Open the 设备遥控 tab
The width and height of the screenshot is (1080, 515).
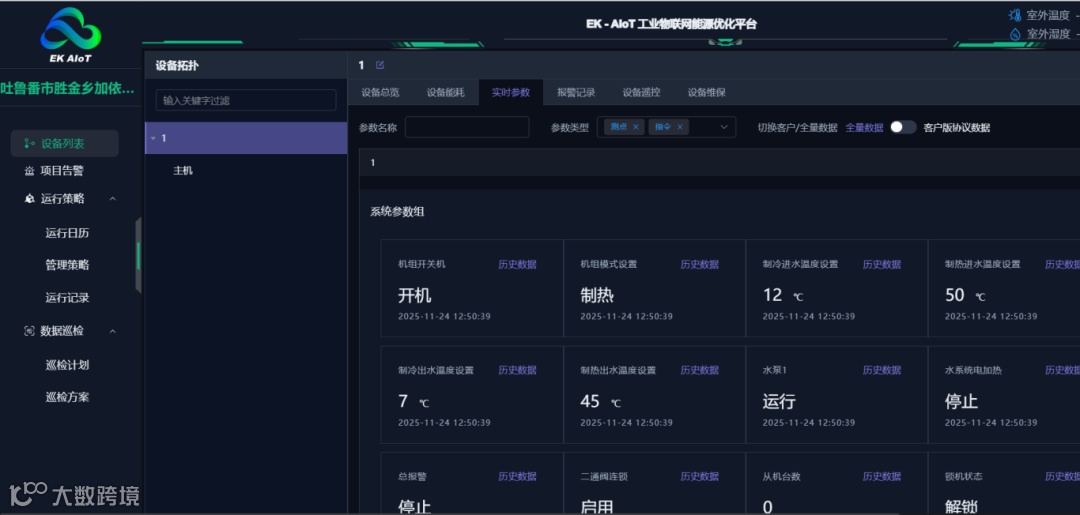[x=641, y=92]
